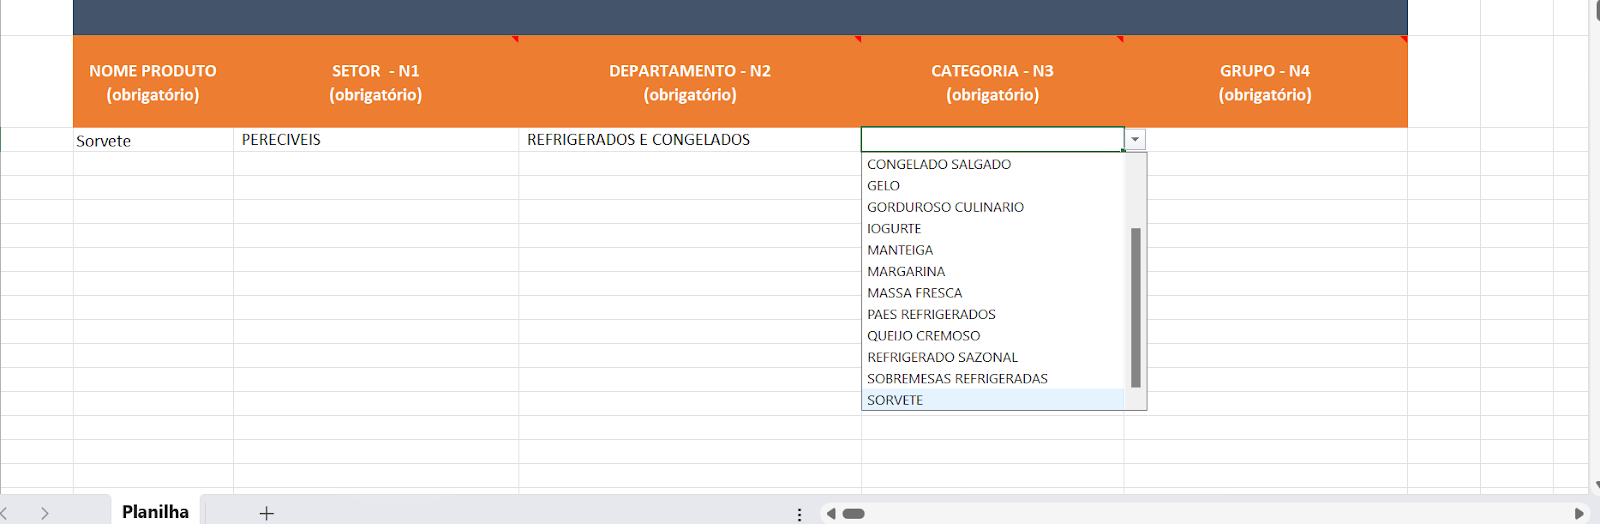
Task: Click the three-dot tab bar resize handle
Action: point(799,514)
